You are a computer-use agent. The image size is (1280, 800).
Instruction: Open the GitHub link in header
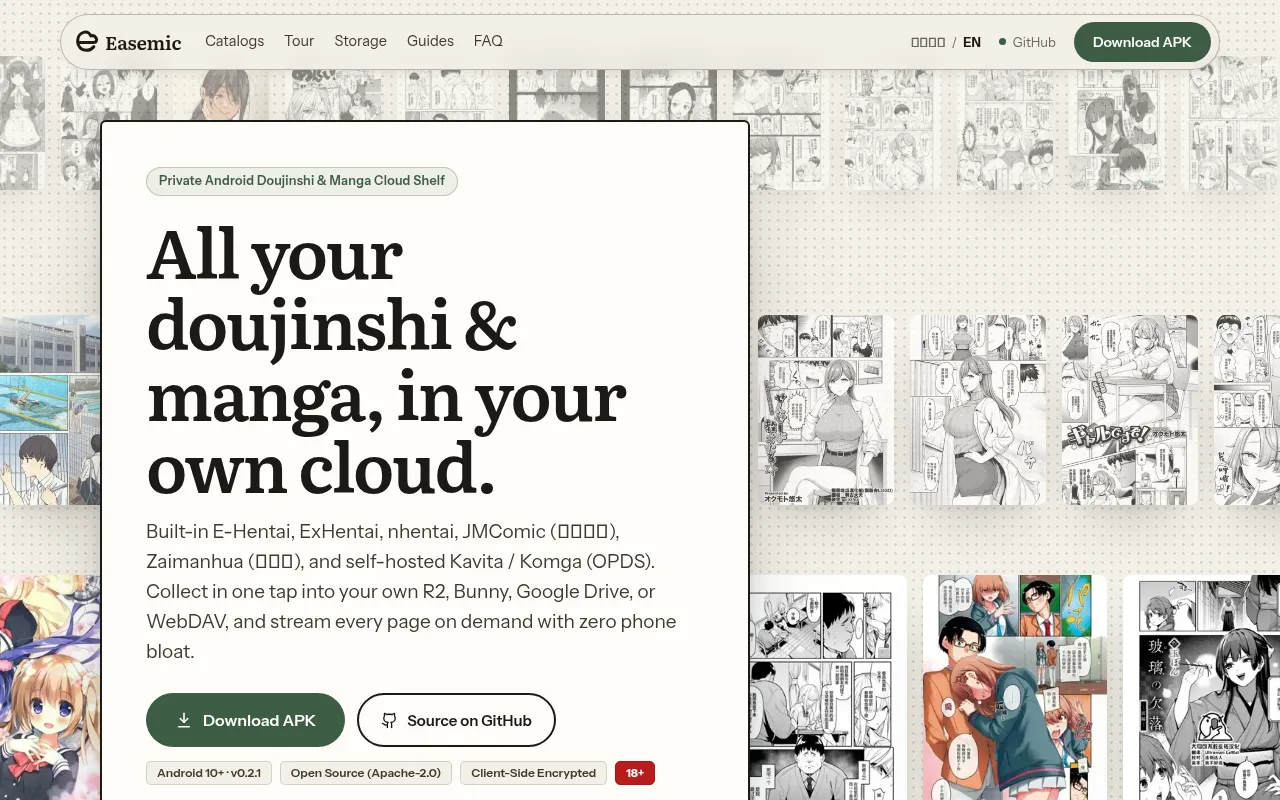(x=1034, y=42)
